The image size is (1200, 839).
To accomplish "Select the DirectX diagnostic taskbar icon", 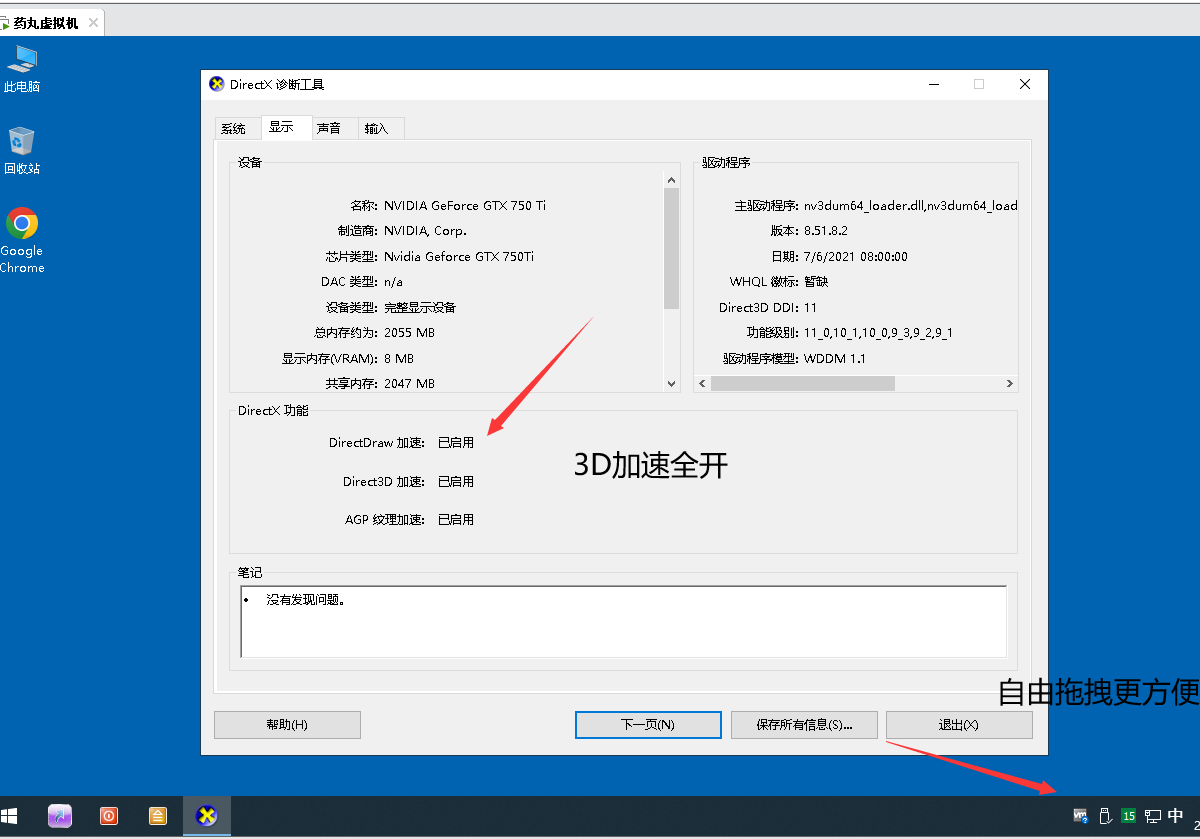I will [x=207, y=816].
